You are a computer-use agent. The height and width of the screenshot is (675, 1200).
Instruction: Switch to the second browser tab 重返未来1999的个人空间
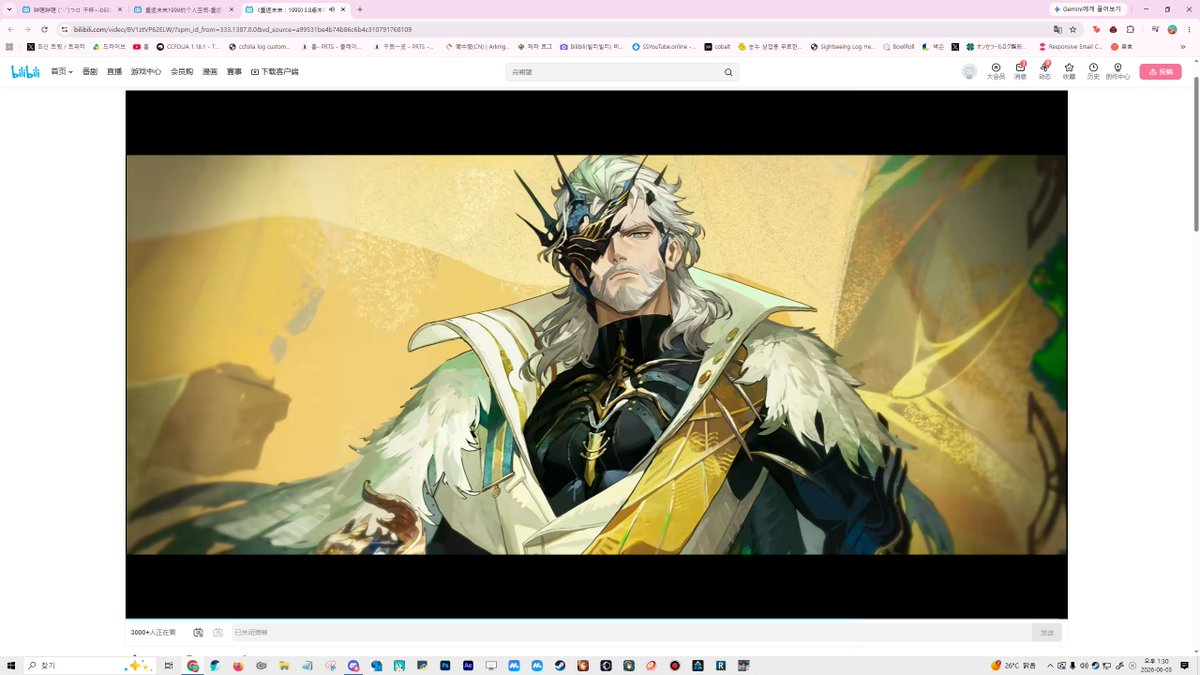point(183,9)
